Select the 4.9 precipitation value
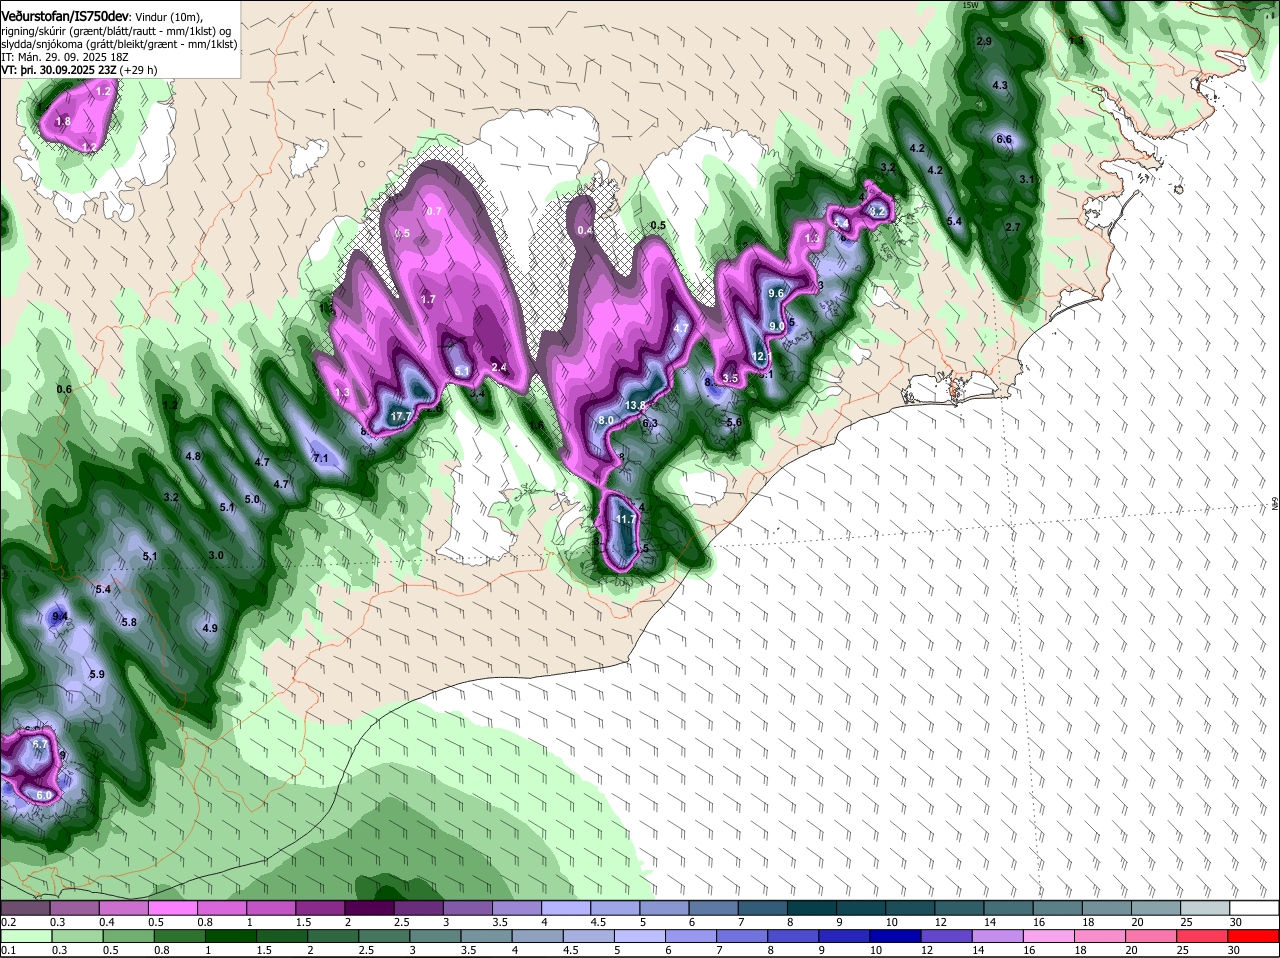The height and width of the screenshot is (958, 1280). pos(210,628)
